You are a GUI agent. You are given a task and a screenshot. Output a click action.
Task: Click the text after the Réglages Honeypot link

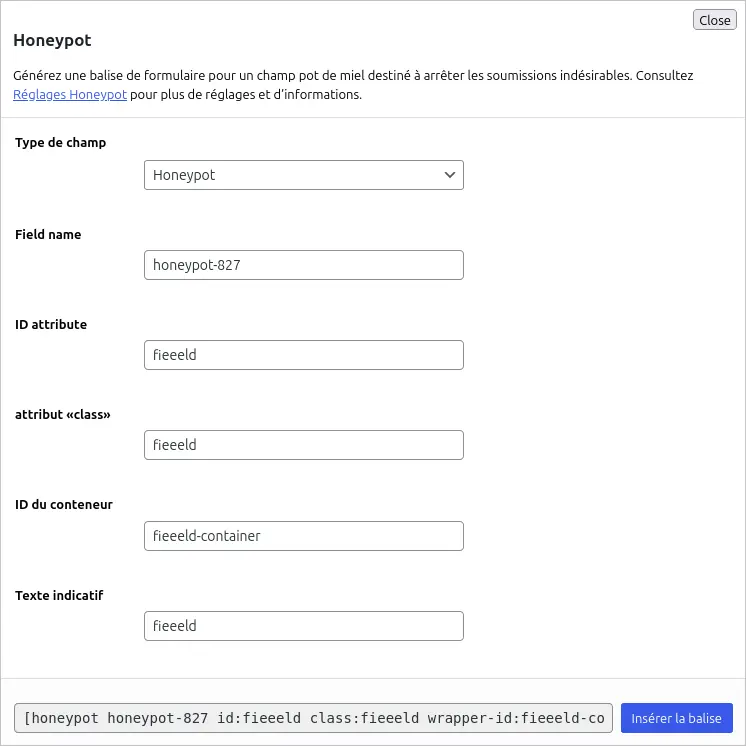pyautogui.click(x=245, y=96)
